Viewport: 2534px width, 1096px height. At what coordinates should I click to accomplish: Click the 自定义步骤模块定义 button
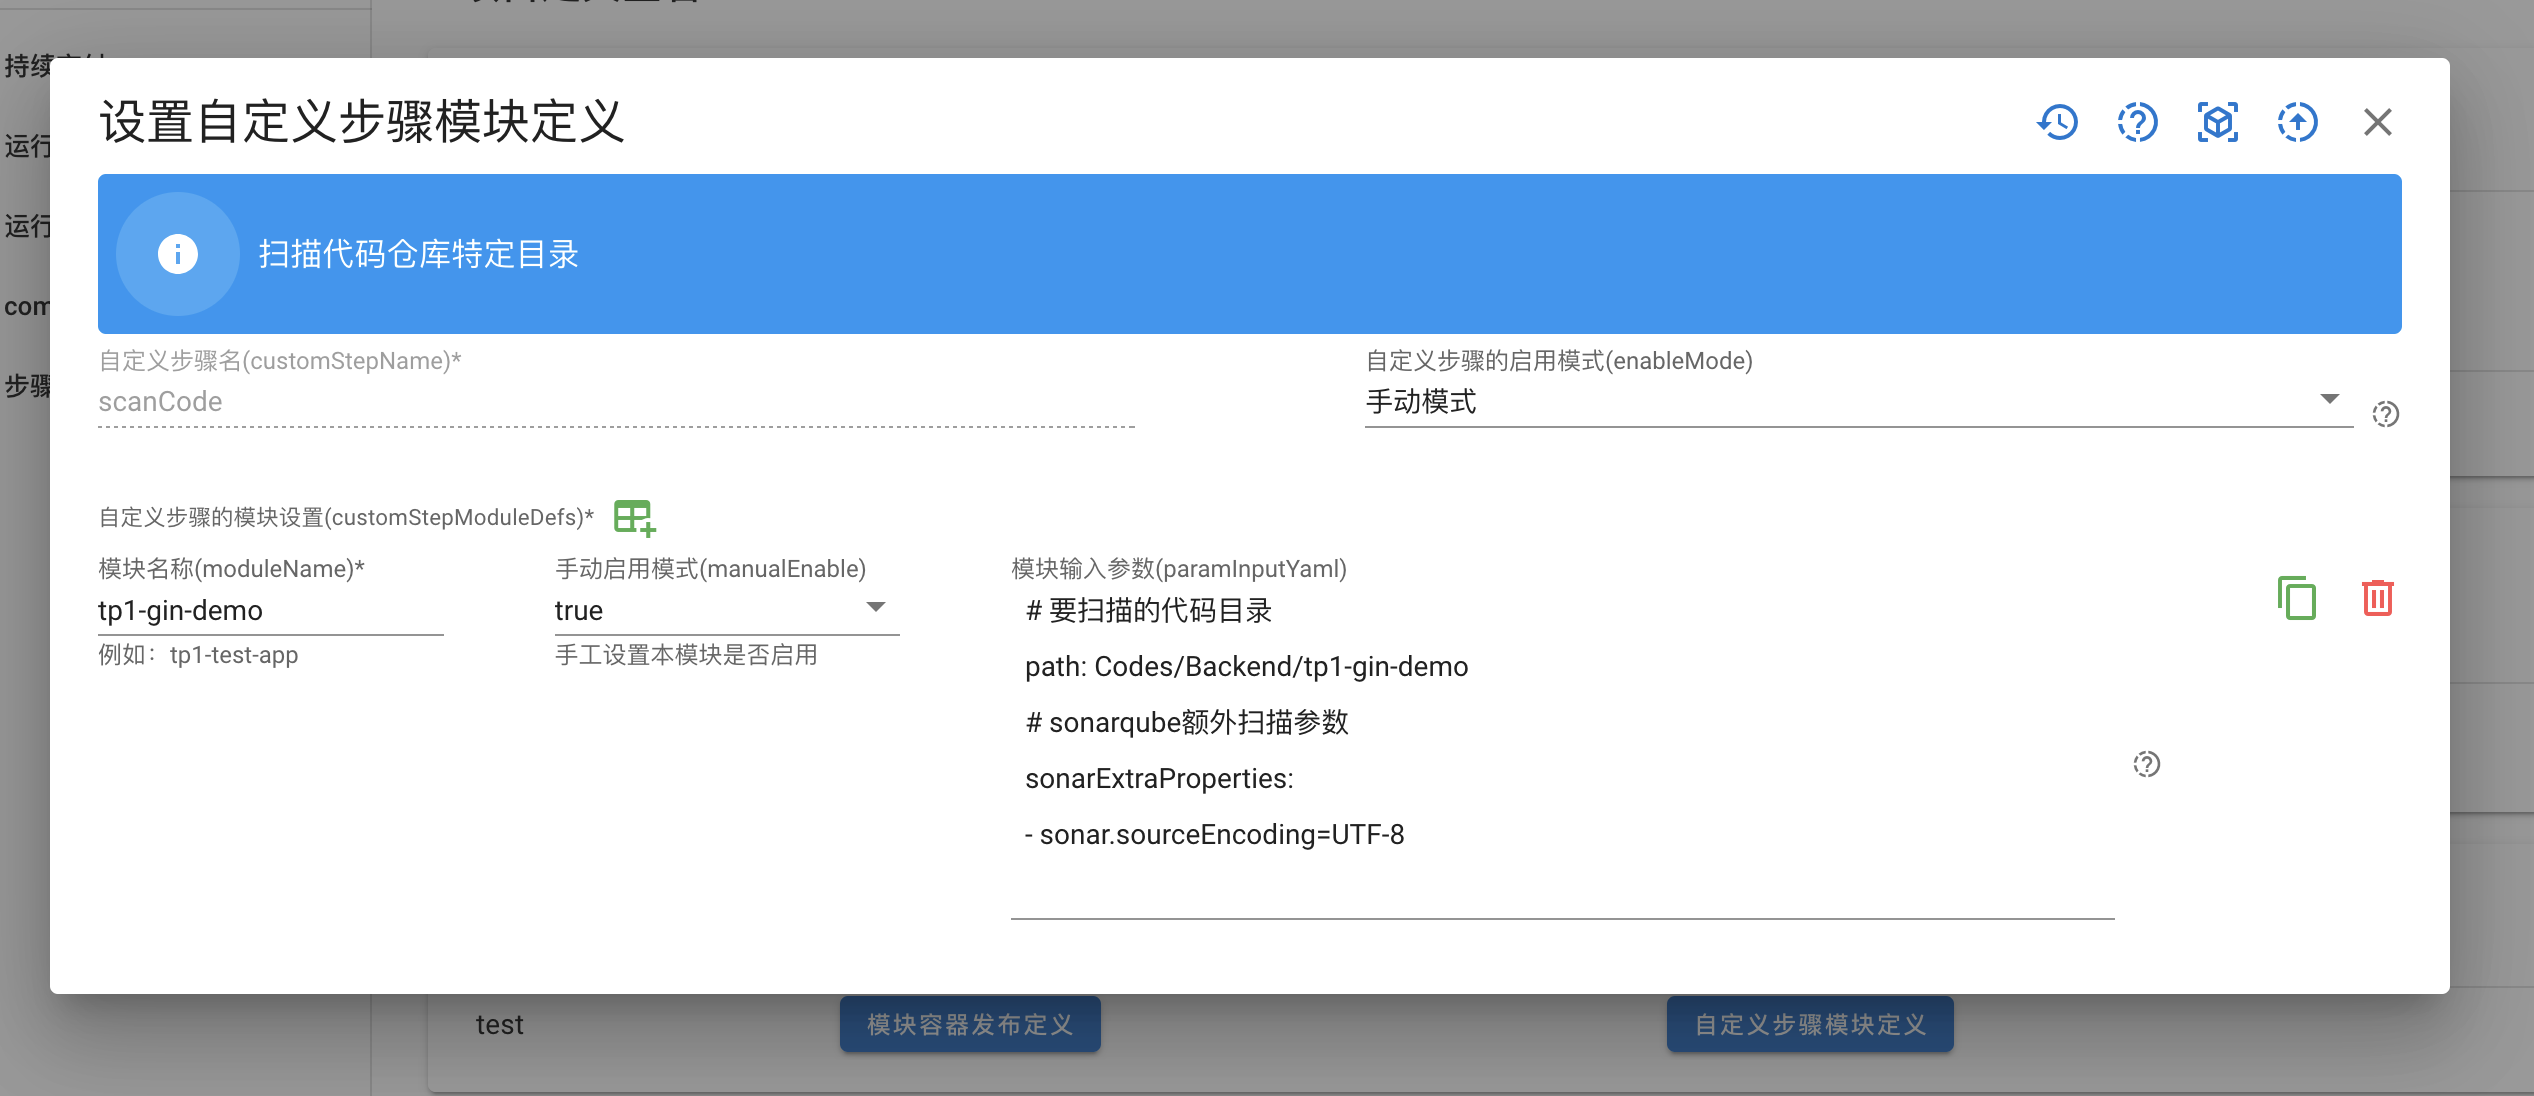point(1809,1024)
